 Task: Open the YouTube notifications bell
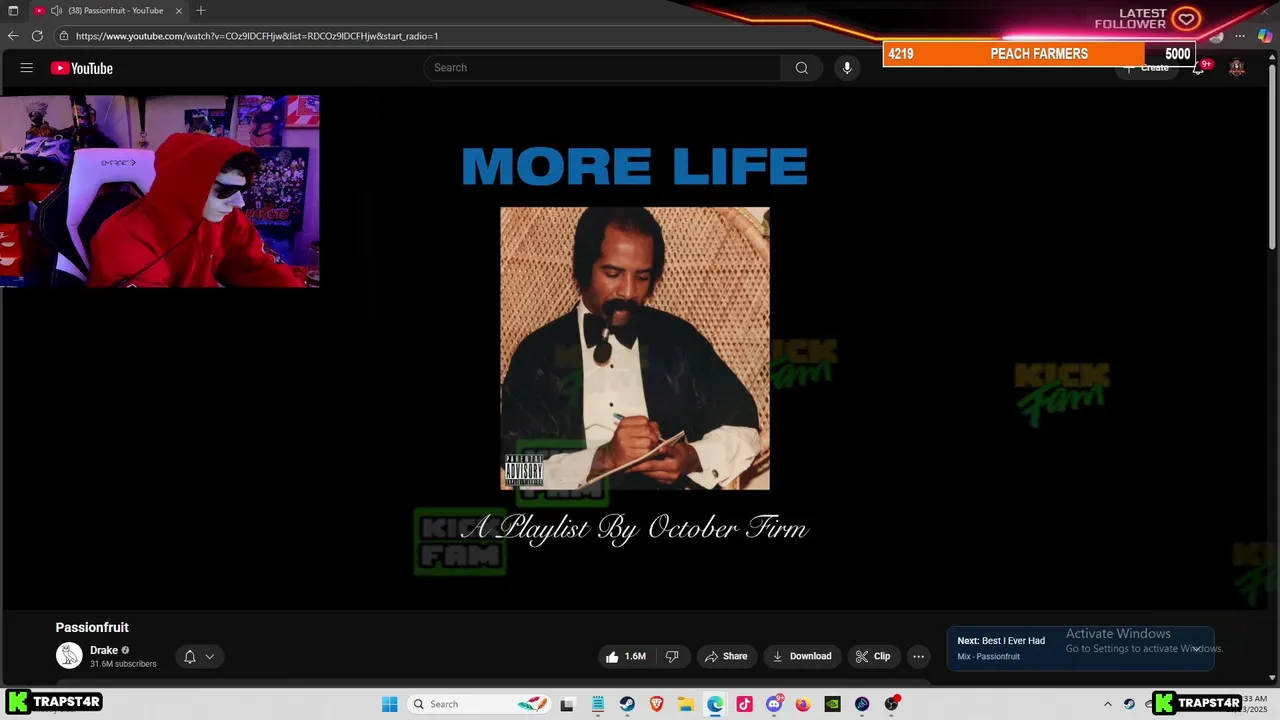coord(1198,68)
